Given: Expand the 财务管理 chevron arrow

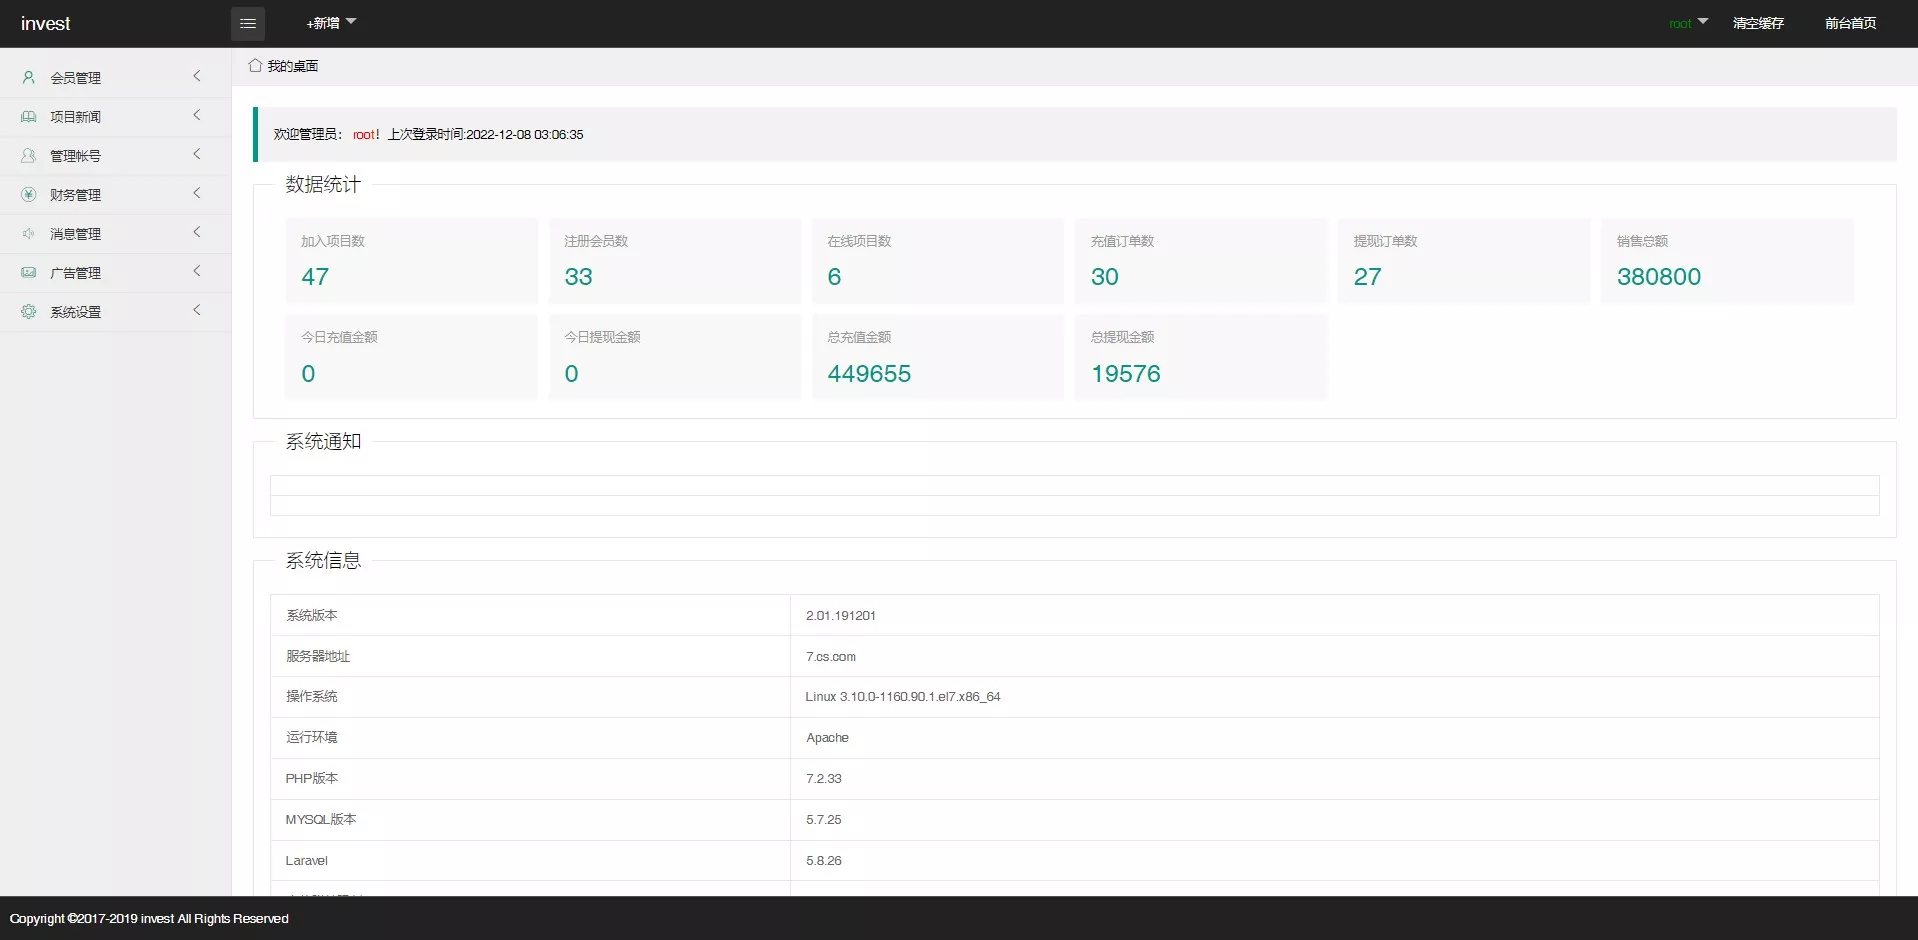Looking at the screenshot, I should (197, 193).
